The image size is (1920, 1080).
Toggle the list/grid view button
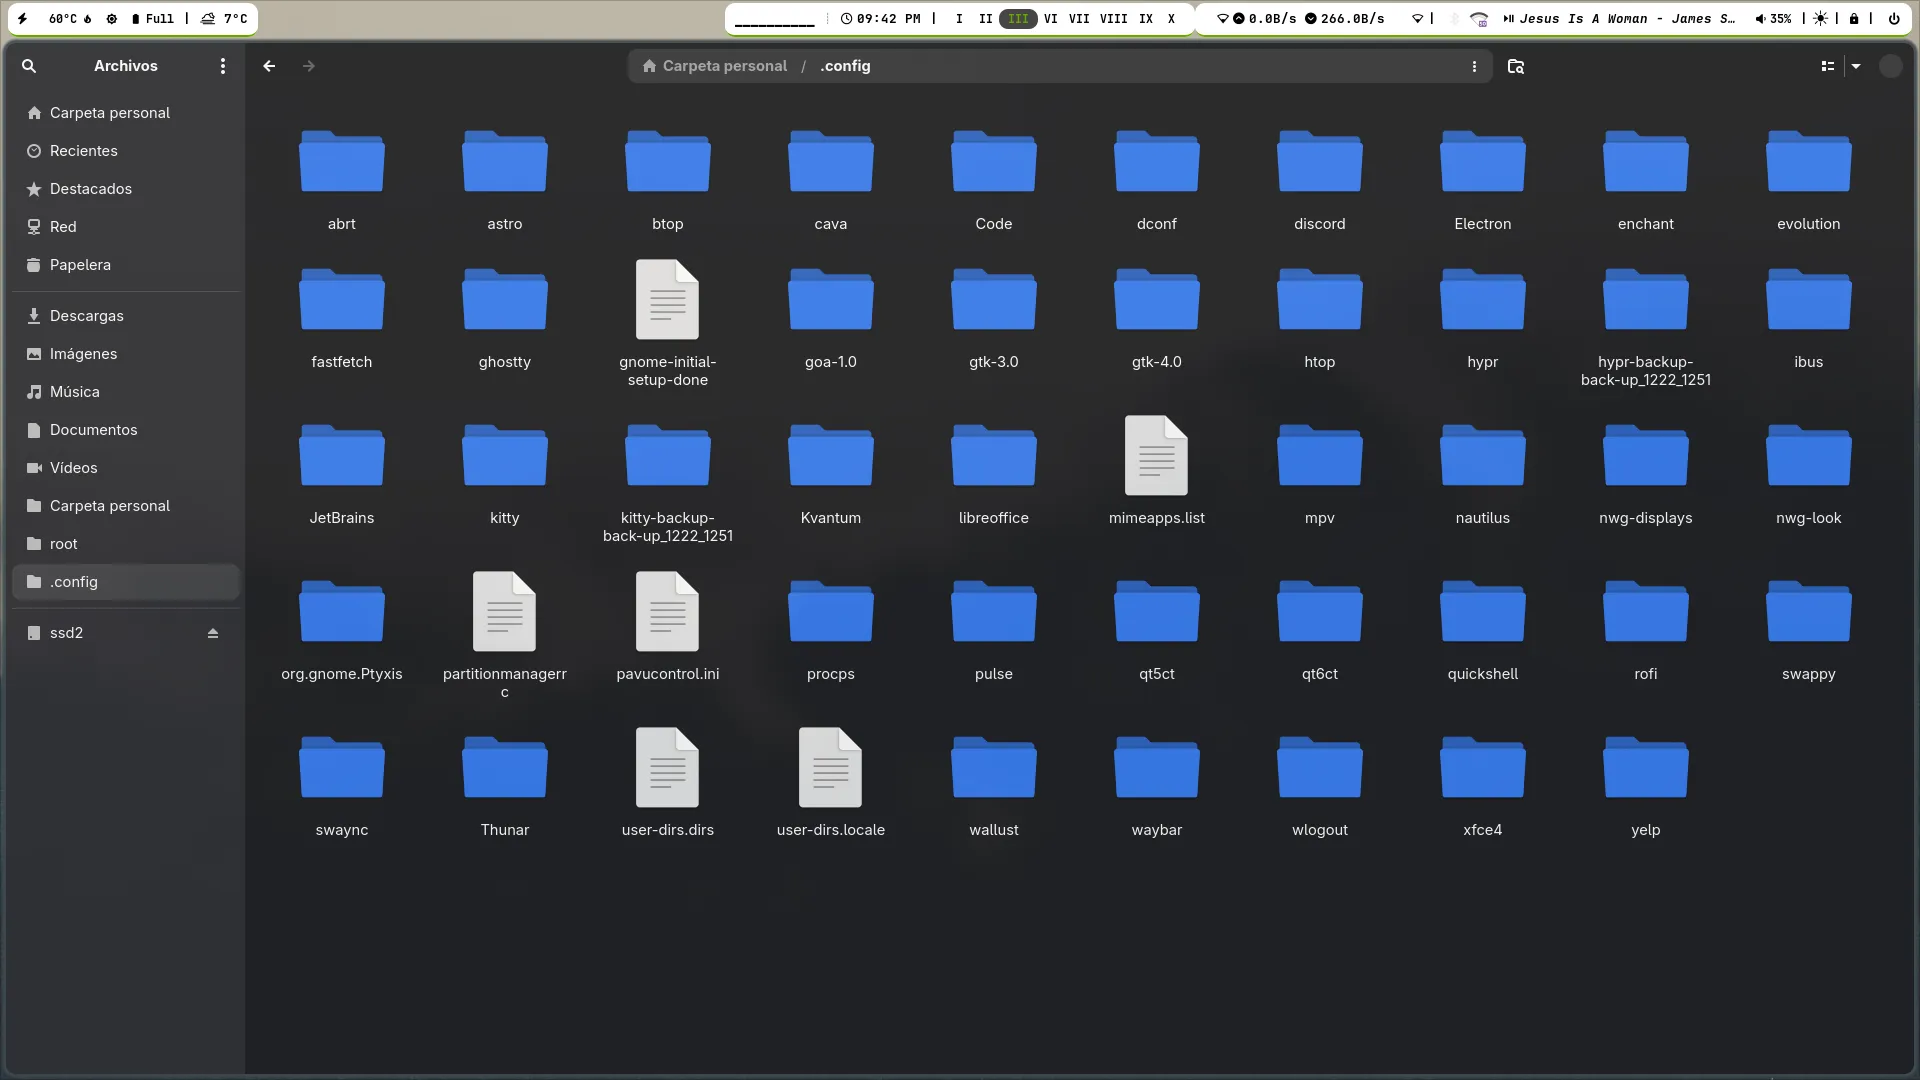point(1827,66)
